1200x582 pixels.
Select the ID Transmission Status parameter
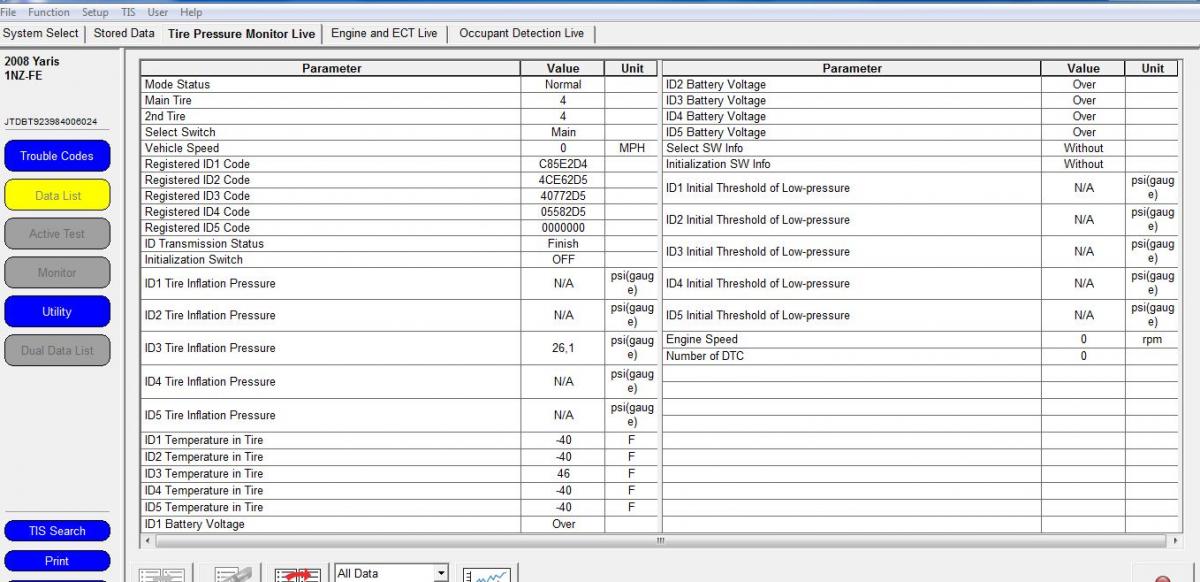(x=330, y=244)
